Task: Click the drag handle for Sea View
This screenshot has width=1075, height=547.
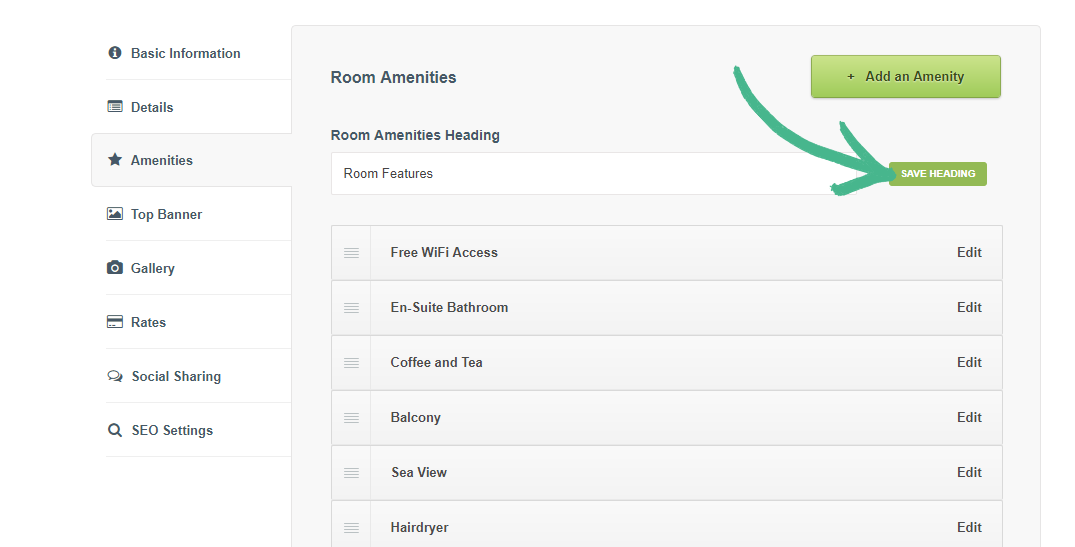Action: click(x=351, y=473)
